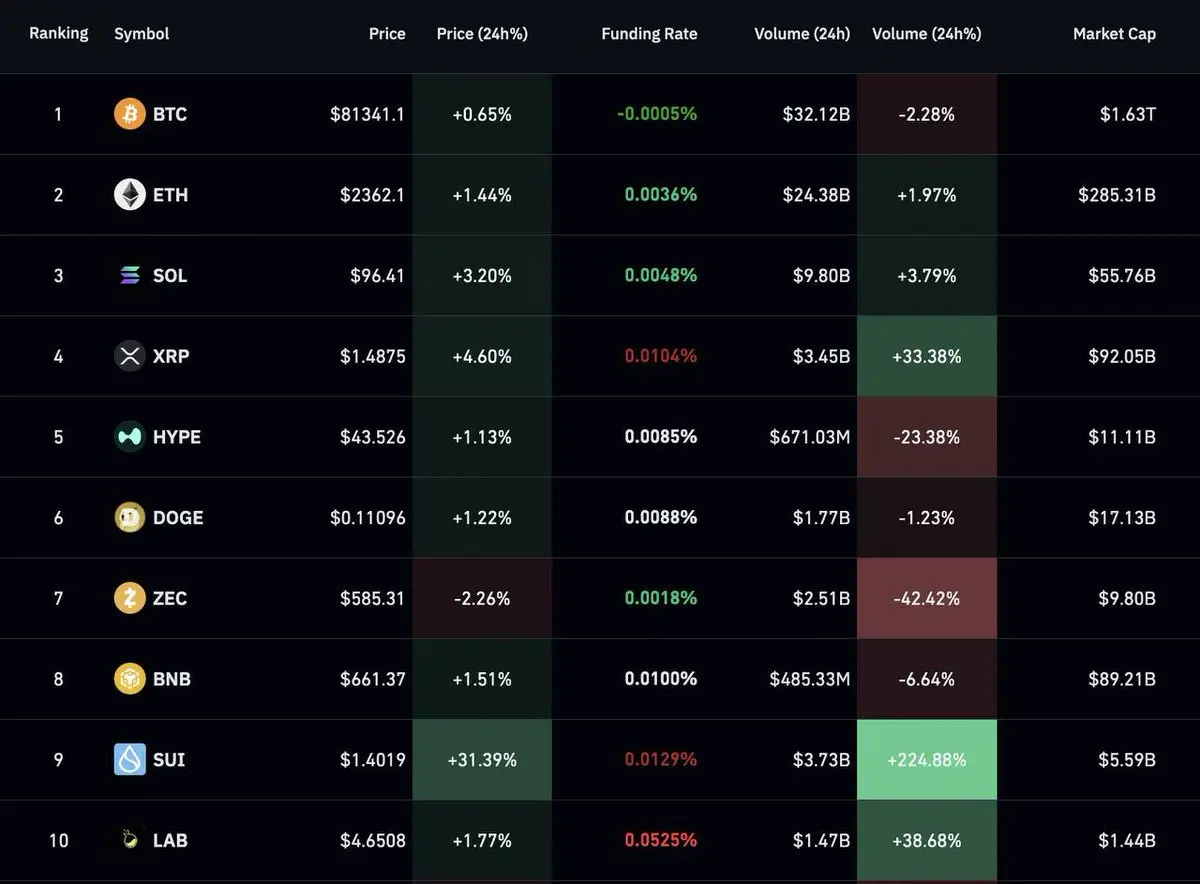Open the SOL symbol link

tap(170, 275)
